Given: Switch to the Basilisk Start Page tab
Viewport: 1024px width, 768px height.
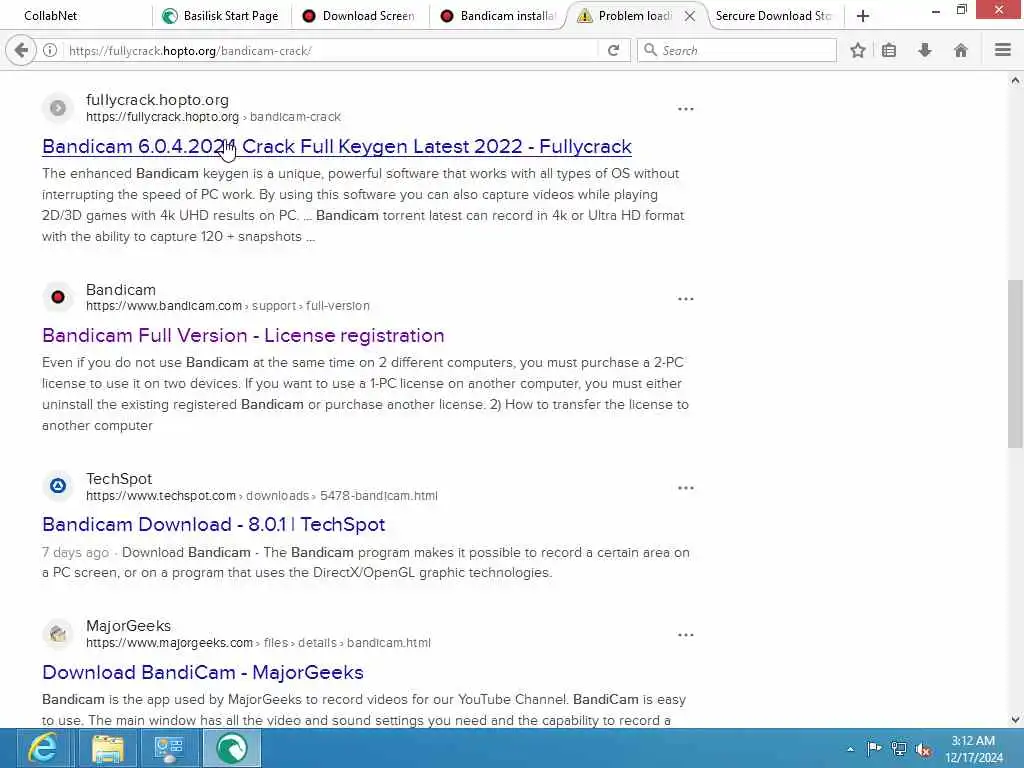Looking at the screenshot, I should 221,16.
